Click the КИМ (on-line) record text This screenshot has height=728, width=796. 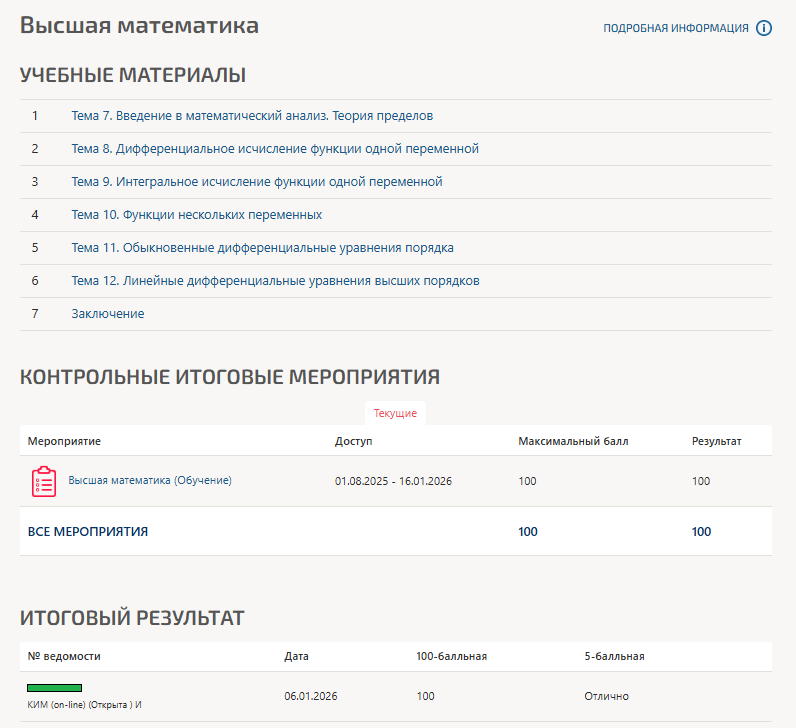(85, 705)
